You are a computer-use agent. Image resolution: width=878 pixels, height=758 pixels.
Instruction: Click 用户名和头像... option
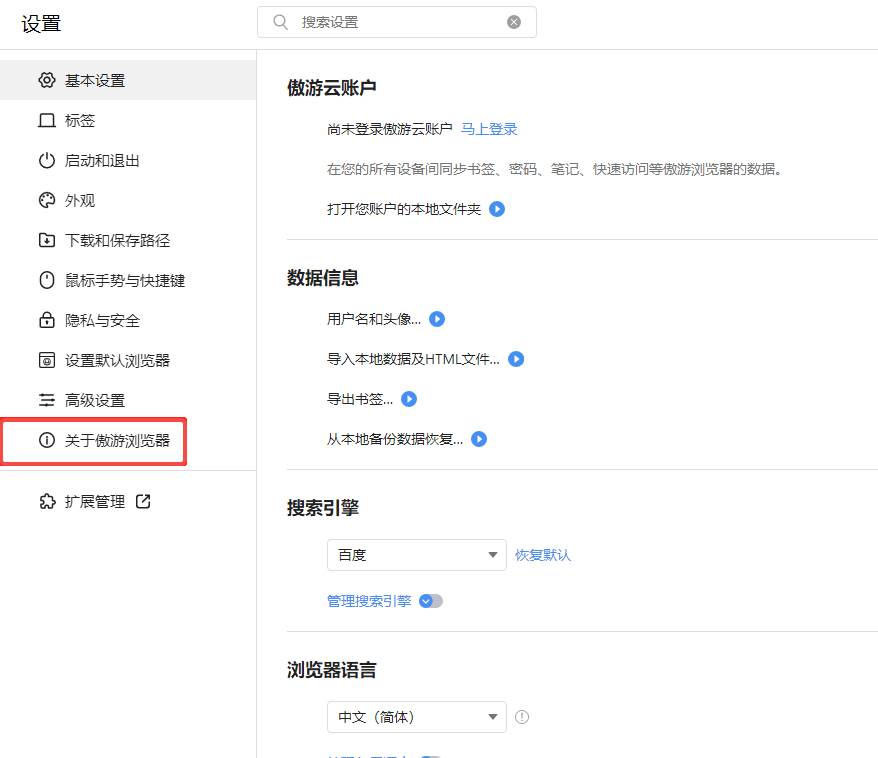(373, 319)
